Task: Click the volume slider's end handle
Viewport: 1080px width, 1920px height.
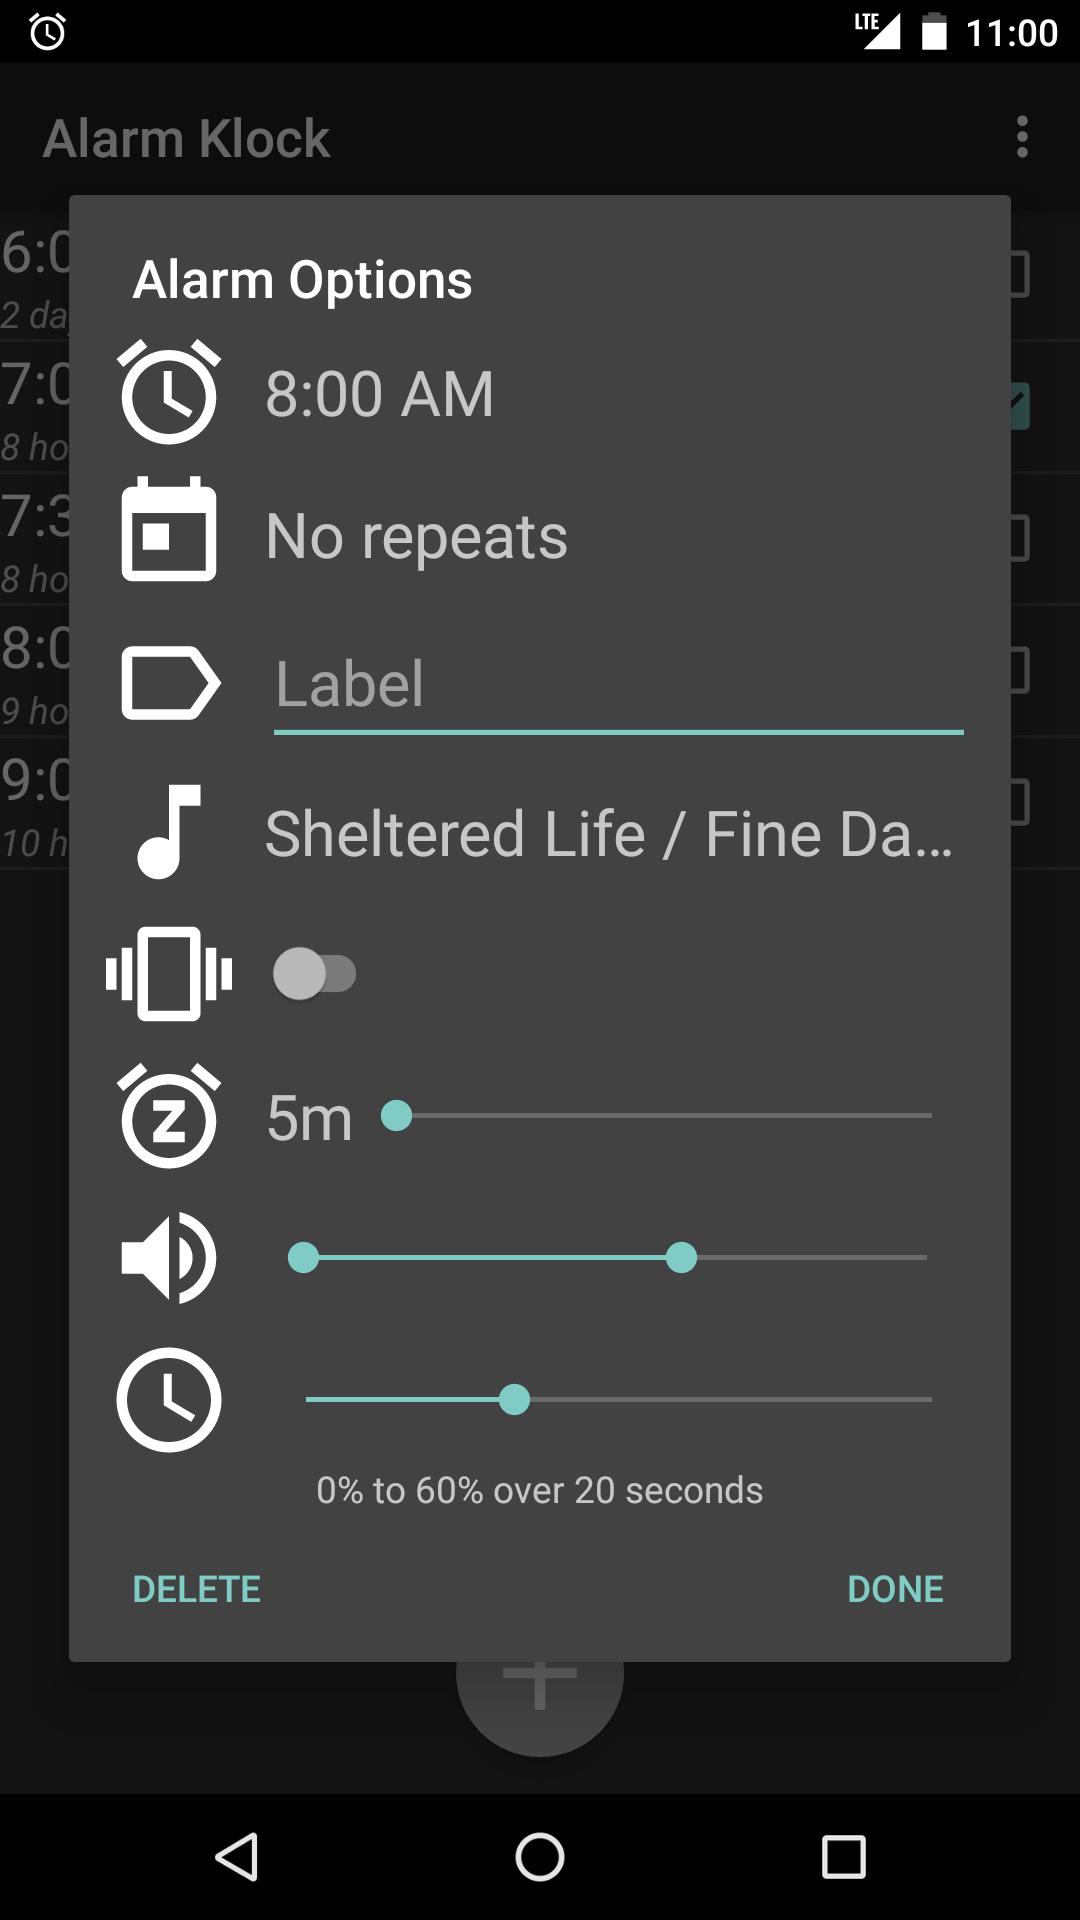Action: (681, 1258)
